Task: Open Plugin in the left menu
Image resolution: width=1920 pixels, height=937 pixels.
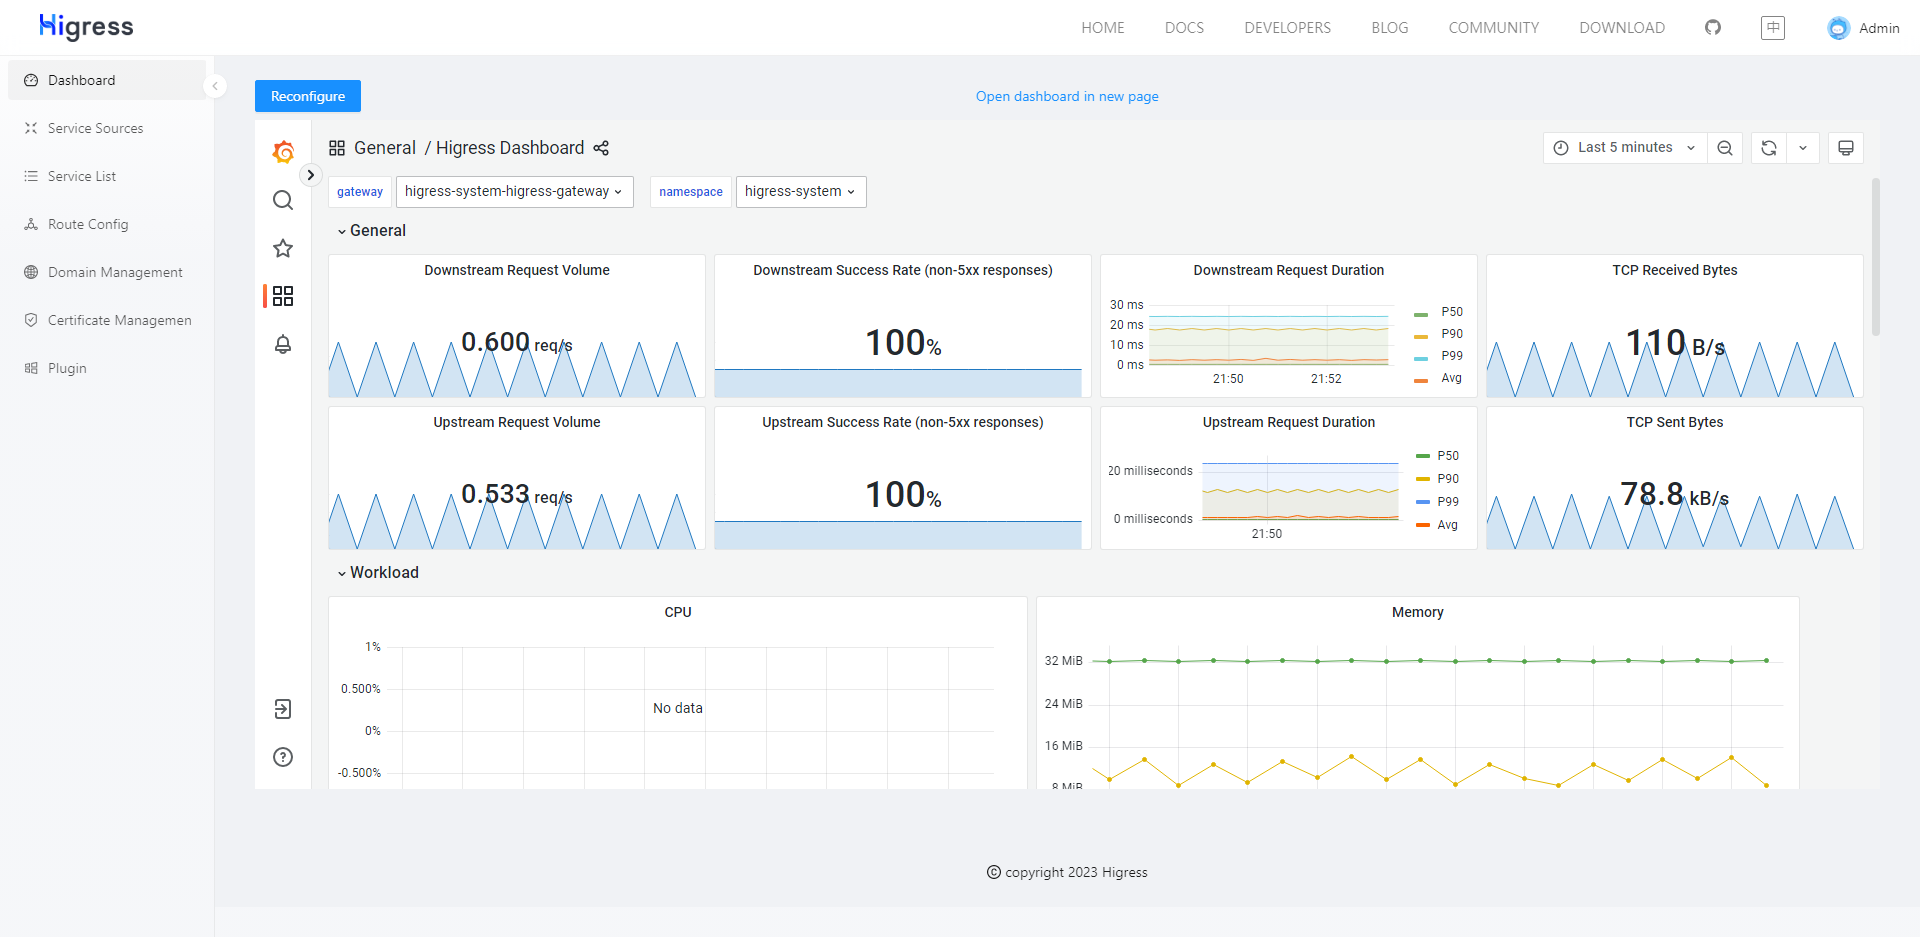Action: pos(107,368)
